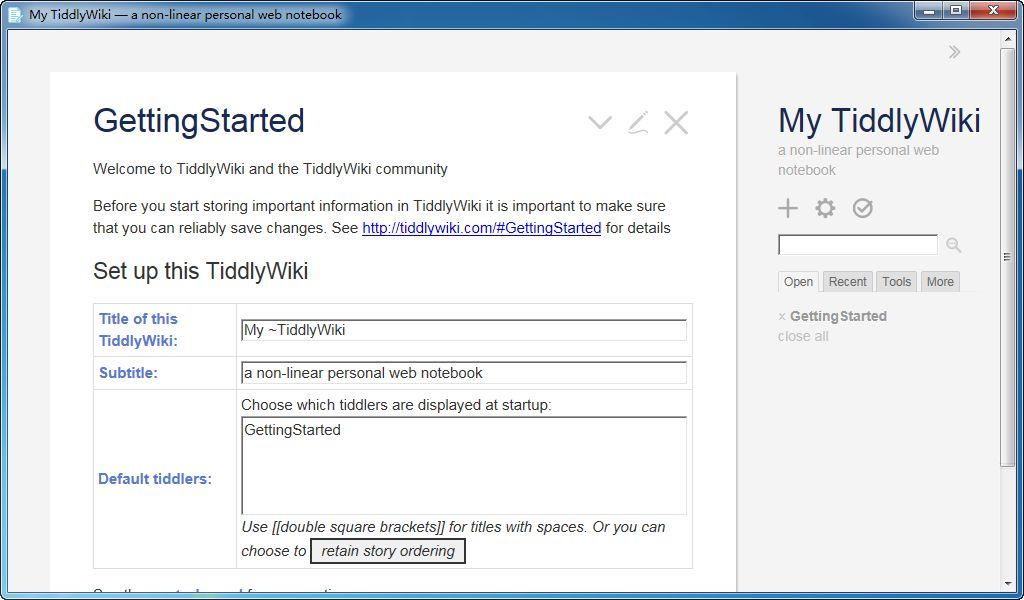The height and width of the screenshot is (600, 1024).
Task: Close the My TiddlyWiki window
Action: (993, 10)
